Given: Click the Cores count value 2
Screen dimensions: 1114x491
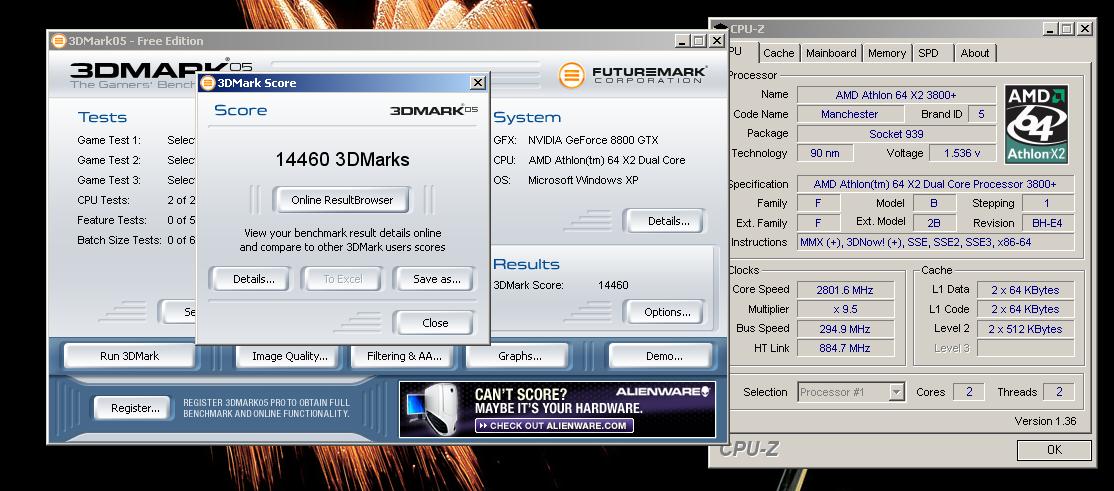Looking at the screenshot, I should pos(968,392).
